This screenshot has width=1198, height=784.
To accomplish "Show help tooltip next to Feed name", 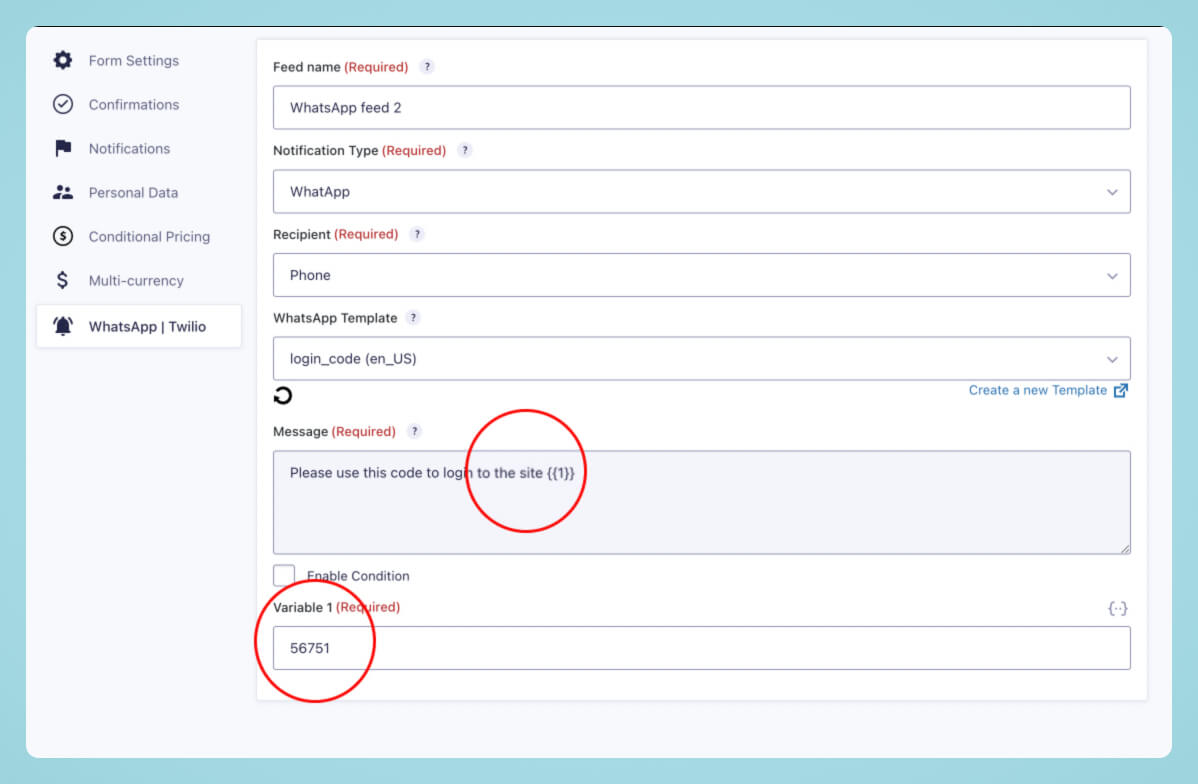I will point(427,67).
